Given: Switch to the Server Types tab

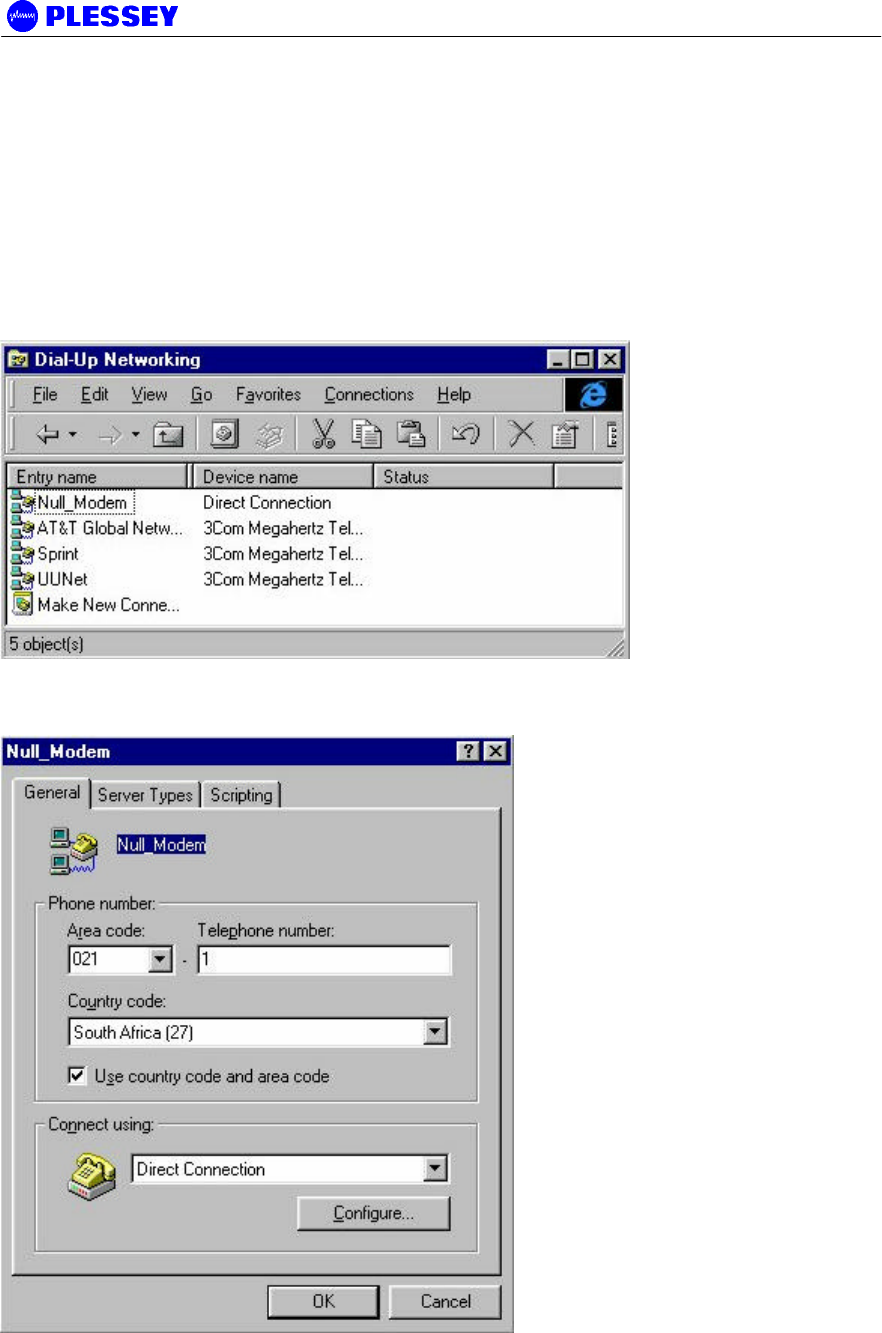Looking at the screenshot, I should point(145,795).
